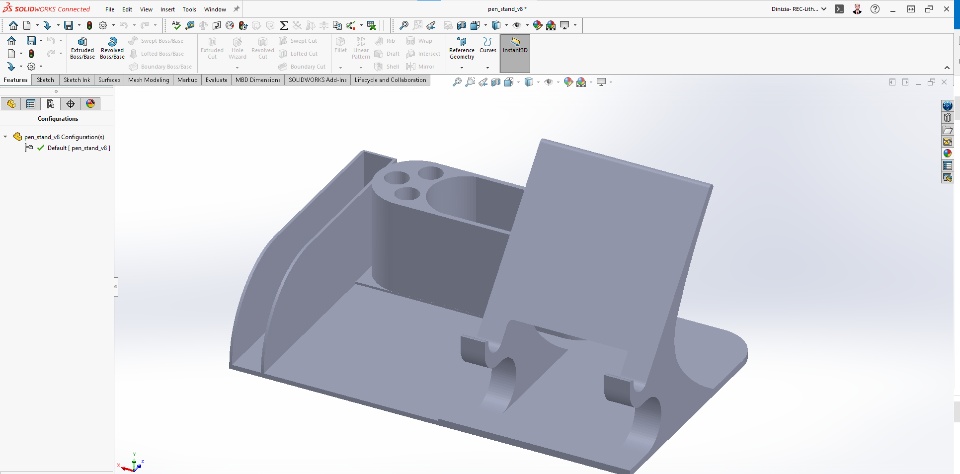
Task: Open Reference Geometry tool
Action: click(x=462, y=48)
